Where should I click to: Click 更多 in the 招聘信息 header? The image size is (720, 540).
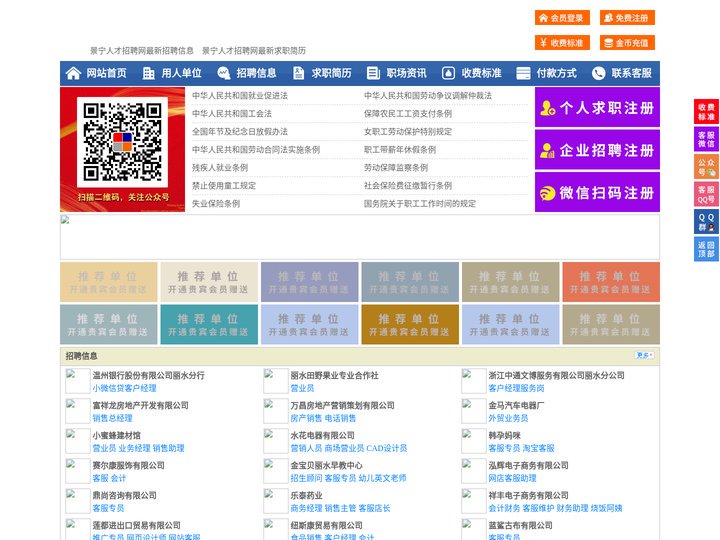tap(644, 355)
